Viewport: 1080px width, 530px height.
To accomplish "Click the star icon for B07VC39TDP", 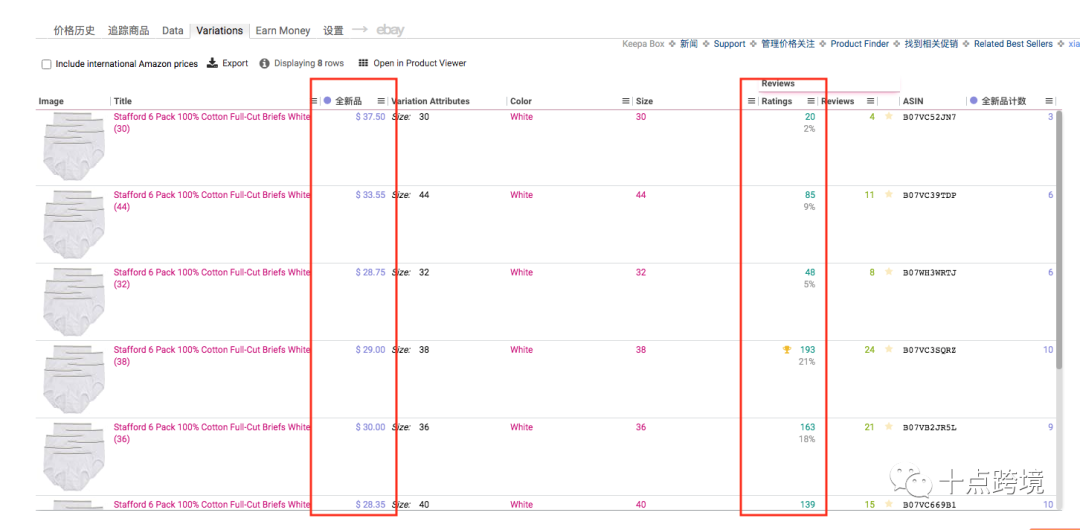I will [x=889, y=195].
